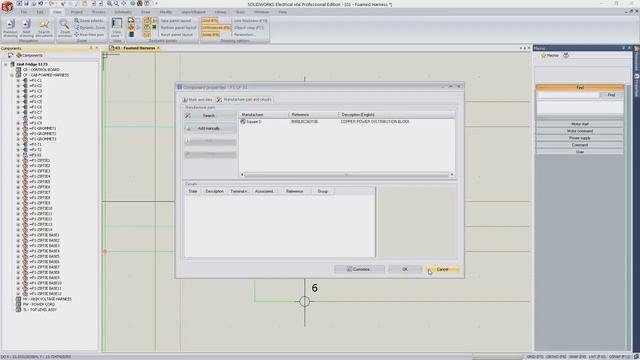Screen dimensions: 640x360
Task: Select Dynamic Zoom in ribbon
Action: [x=89, y=27]
